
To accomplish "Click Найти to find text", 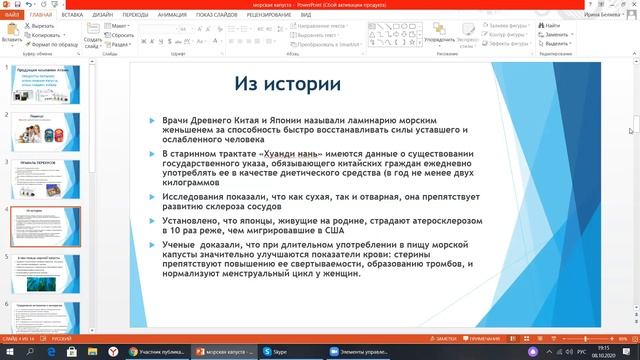I will (x=549, y=26).
